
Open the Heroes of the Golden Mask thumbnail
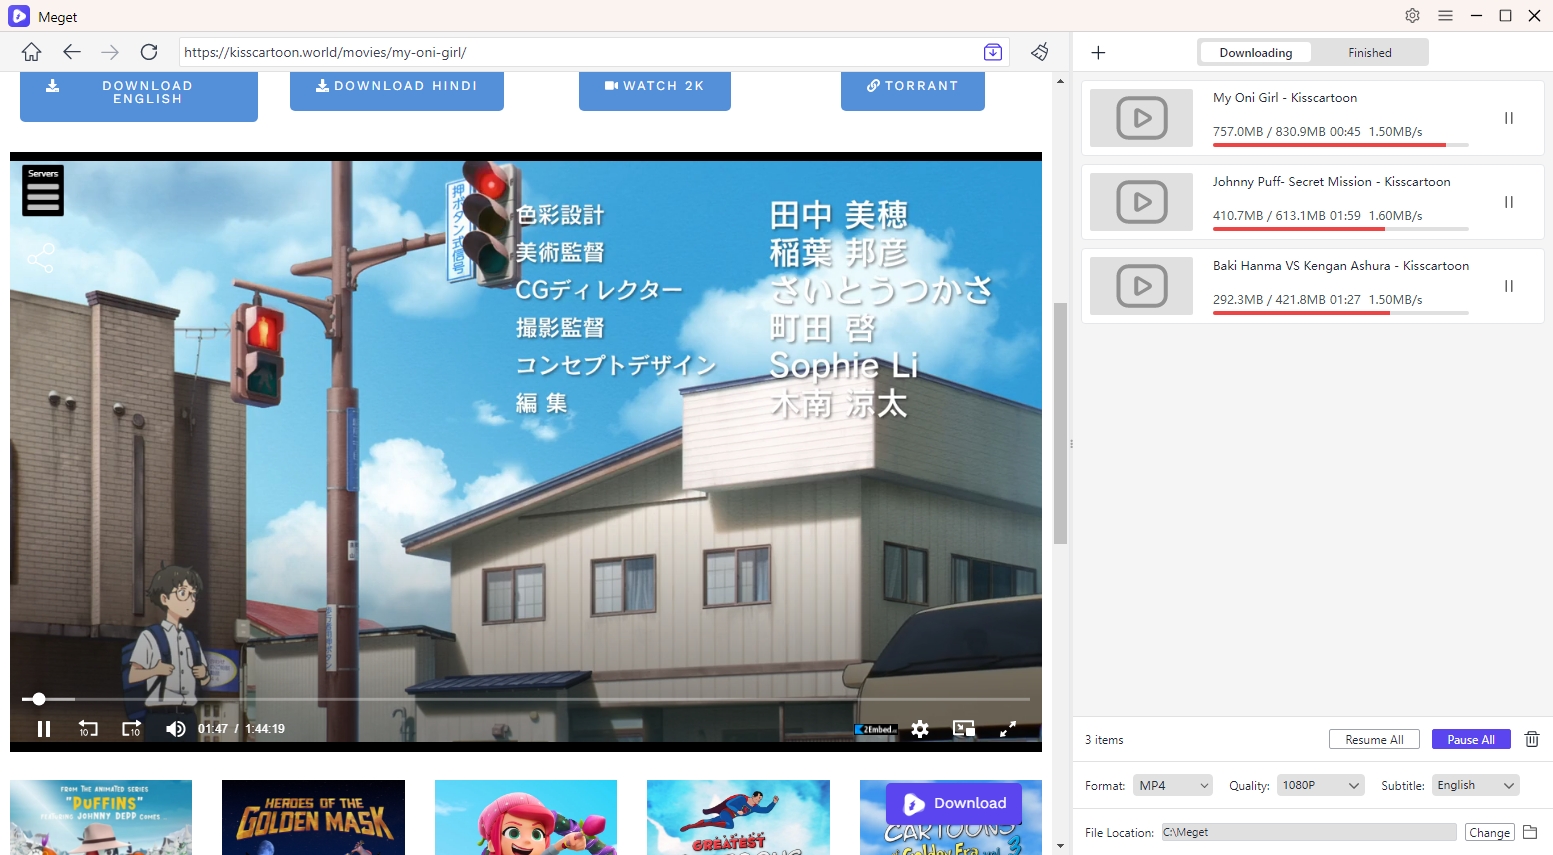(313, 818)
